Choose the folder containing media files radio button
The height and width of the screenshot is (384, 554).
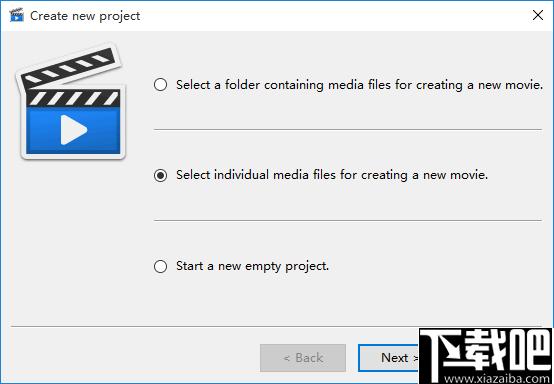[x=160, y=84]
